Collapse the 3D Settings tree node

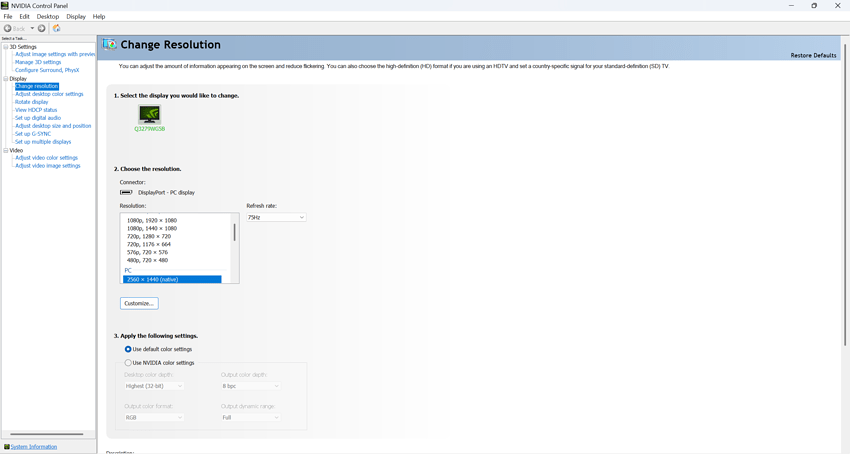point(5,47)
